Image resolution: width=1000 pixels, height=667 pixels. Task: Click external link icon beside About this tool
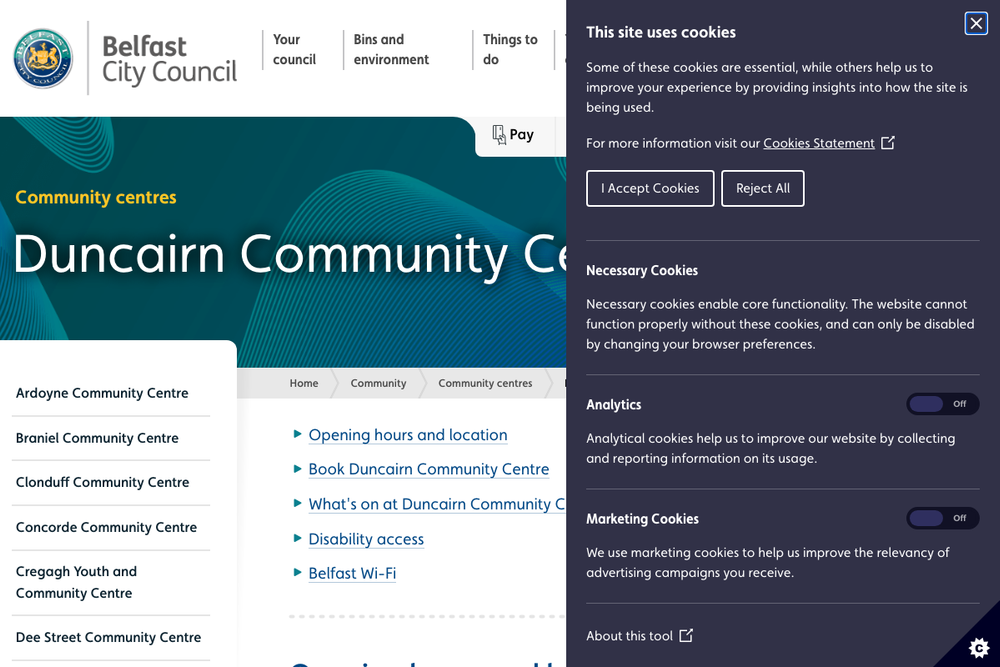(686, 636)
